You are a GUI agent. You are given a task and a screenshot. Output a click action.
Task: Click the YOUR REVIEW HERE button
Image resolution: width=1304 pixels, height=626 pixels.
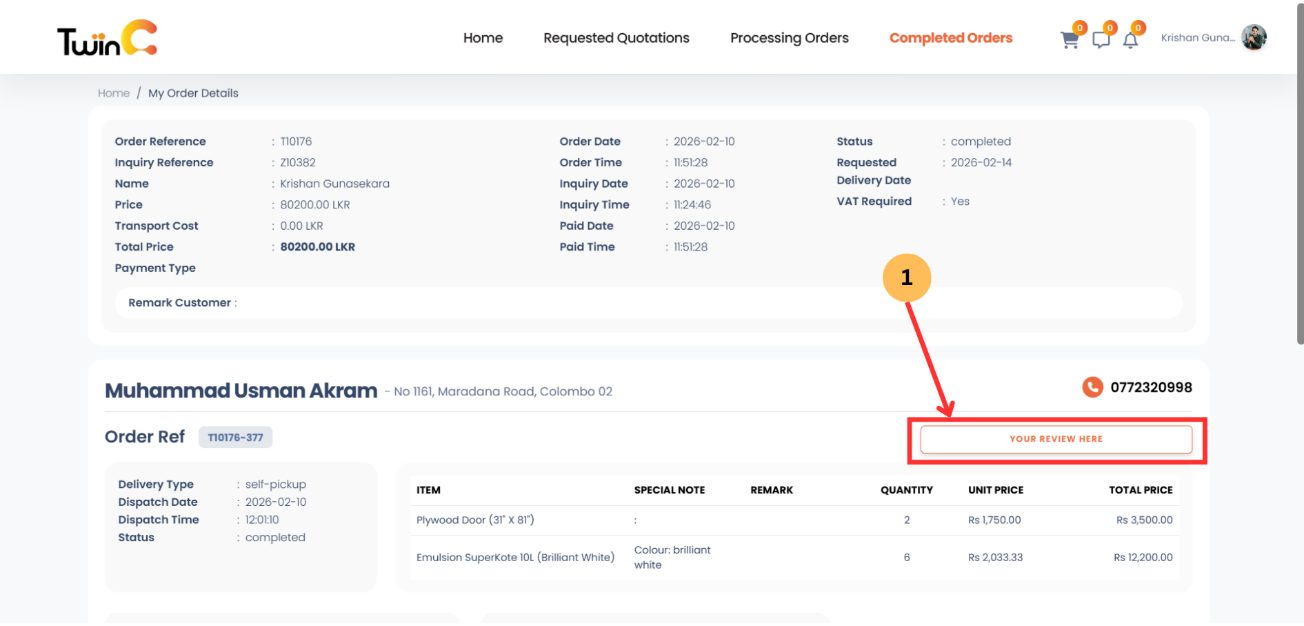pyautogui.click(x=1056, y=439)
